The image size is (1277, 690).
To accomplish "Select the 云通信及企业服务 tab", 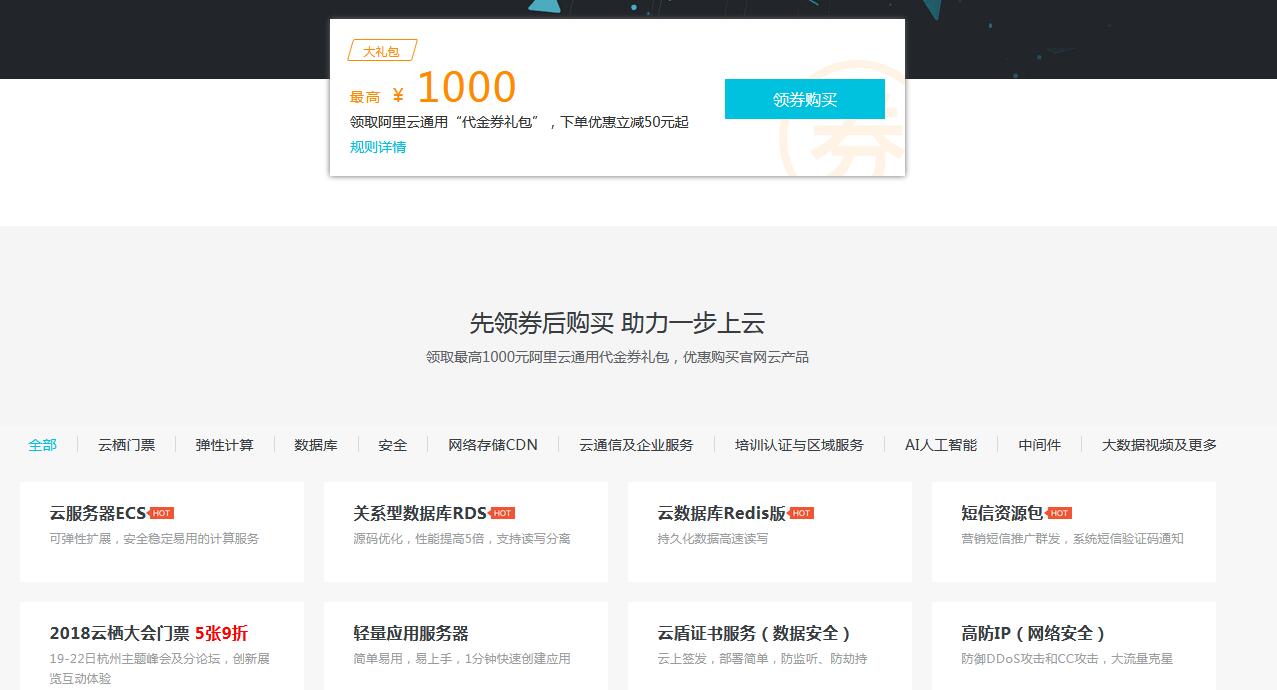I will click(x=636, y=445).
